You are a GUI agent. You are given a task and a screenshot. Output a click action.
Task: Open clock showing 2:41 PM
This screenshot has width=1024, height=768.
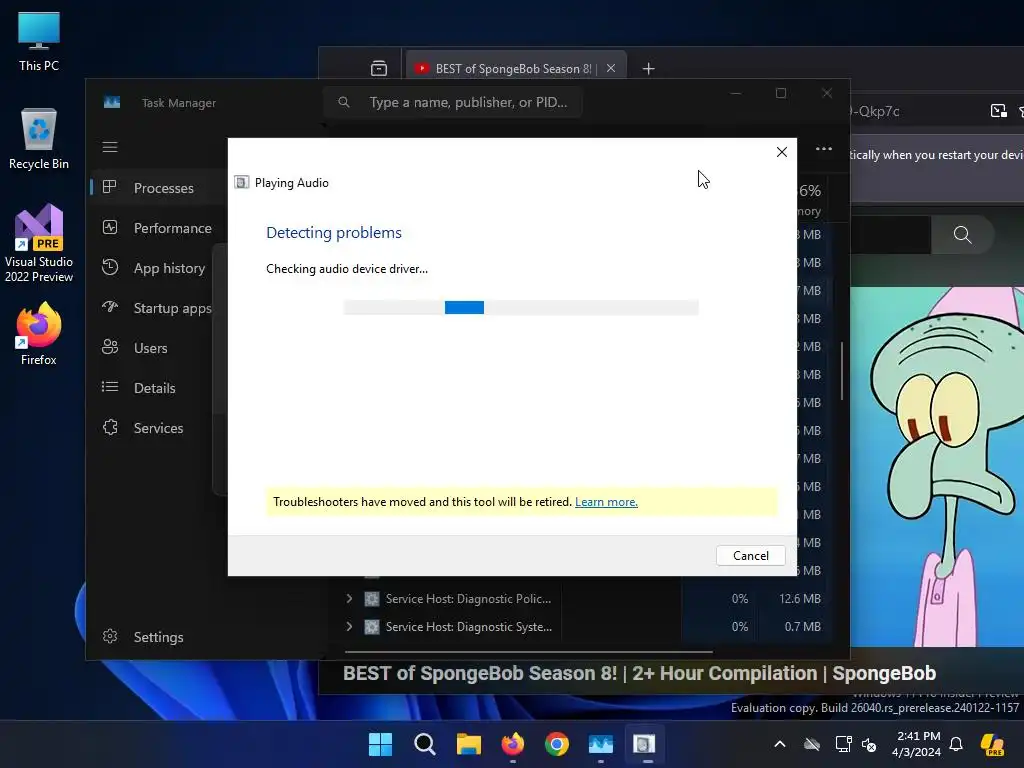917,744
